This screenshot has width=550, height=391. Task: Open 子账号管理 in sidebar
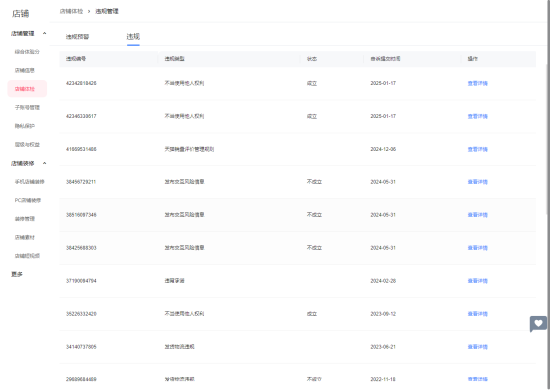click(x=27, y=108)
